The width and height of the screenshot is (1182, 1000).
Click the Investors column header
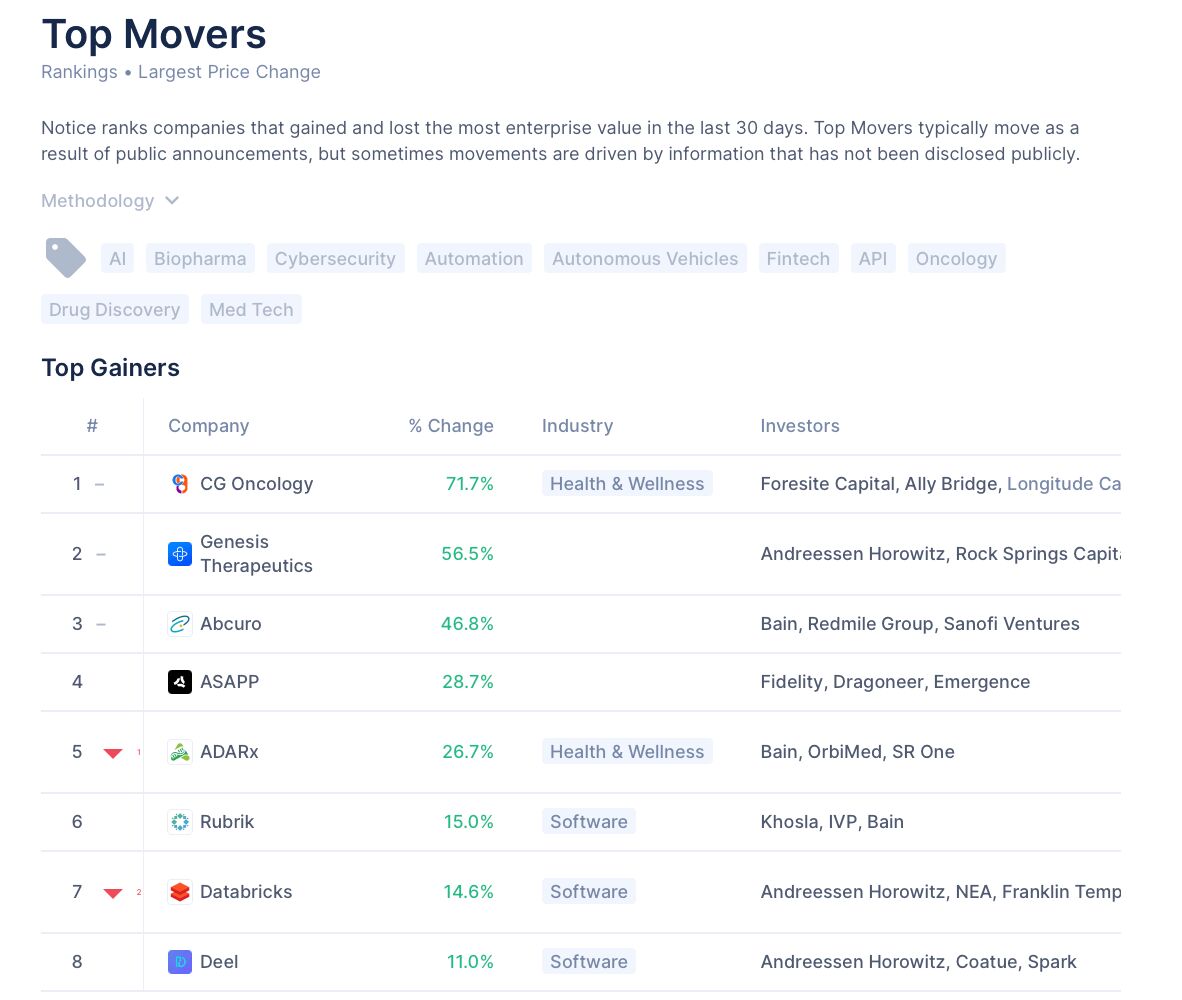[800, 426]
